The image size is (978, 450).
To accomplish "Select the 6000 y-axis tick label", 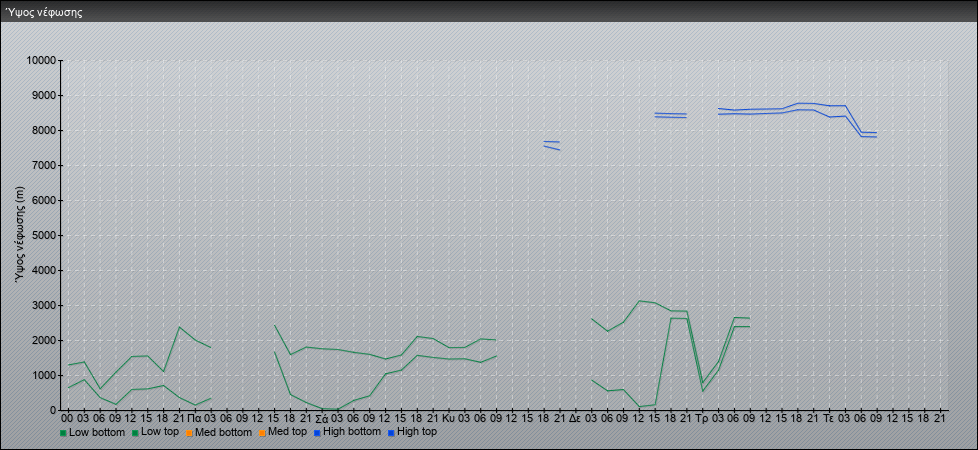I will [x=44, y=200].
